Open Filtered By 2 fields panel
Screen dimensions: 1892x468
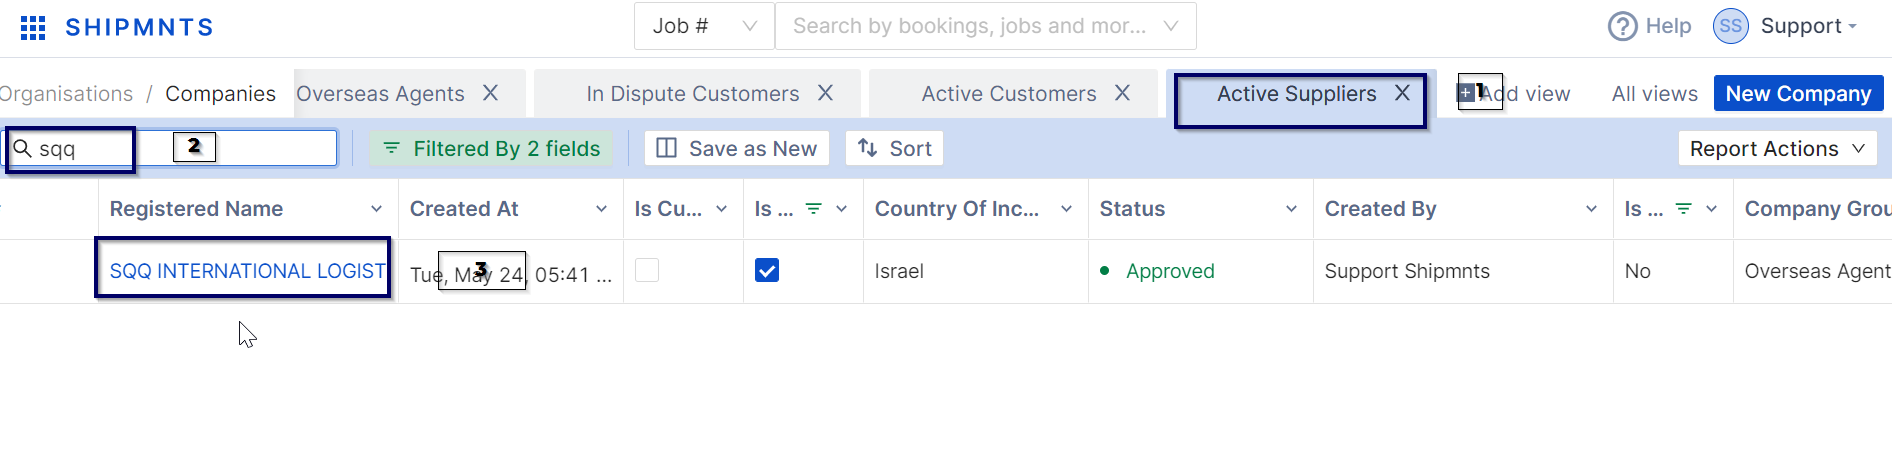[x=491, y=148]
